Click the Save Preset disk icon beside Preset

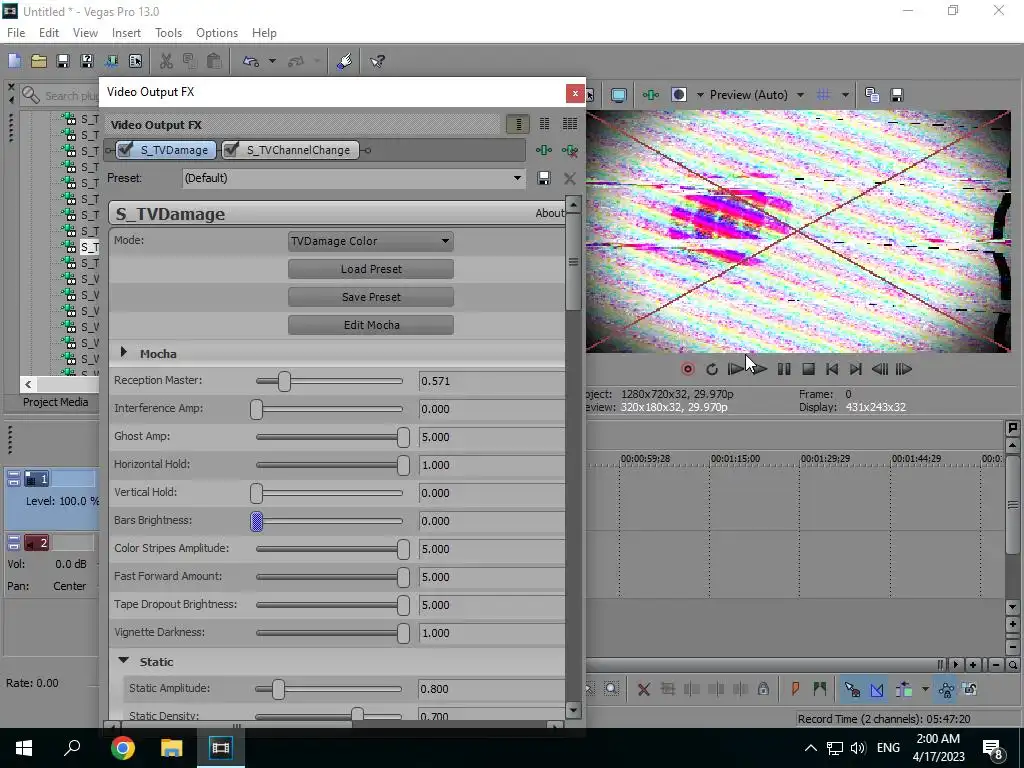point(543,178)
